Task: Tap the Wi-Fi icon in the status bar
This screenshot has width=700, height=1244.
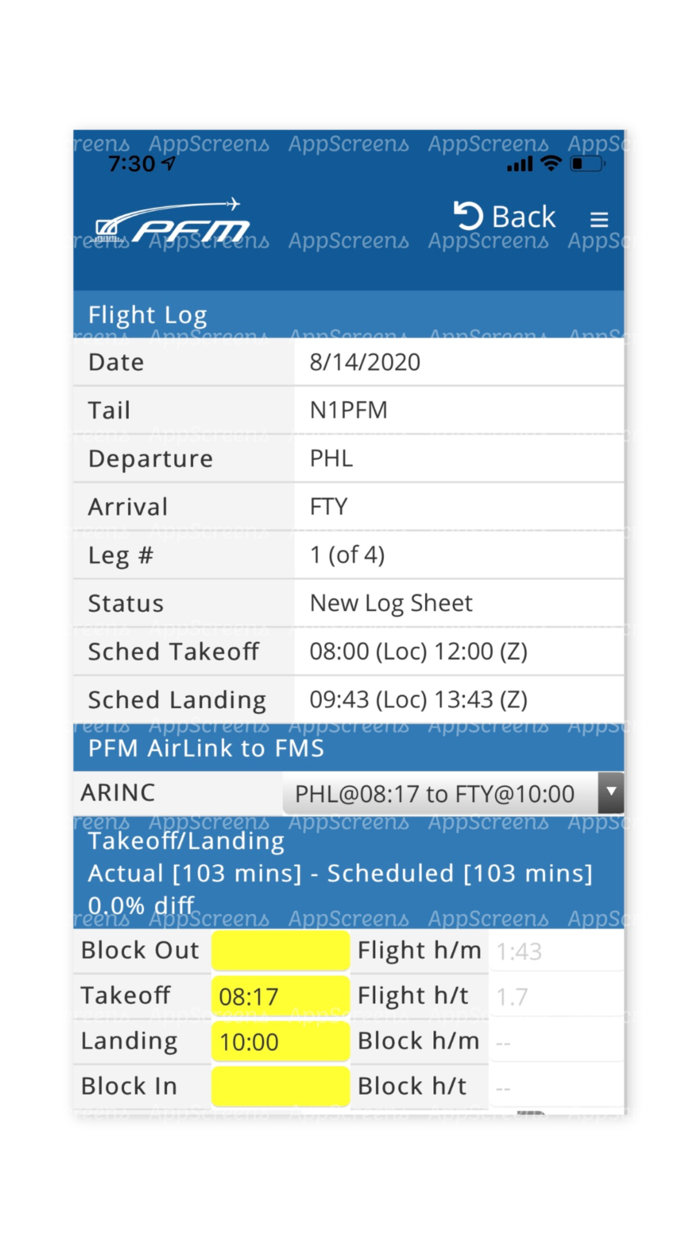Action: (551, 164)
